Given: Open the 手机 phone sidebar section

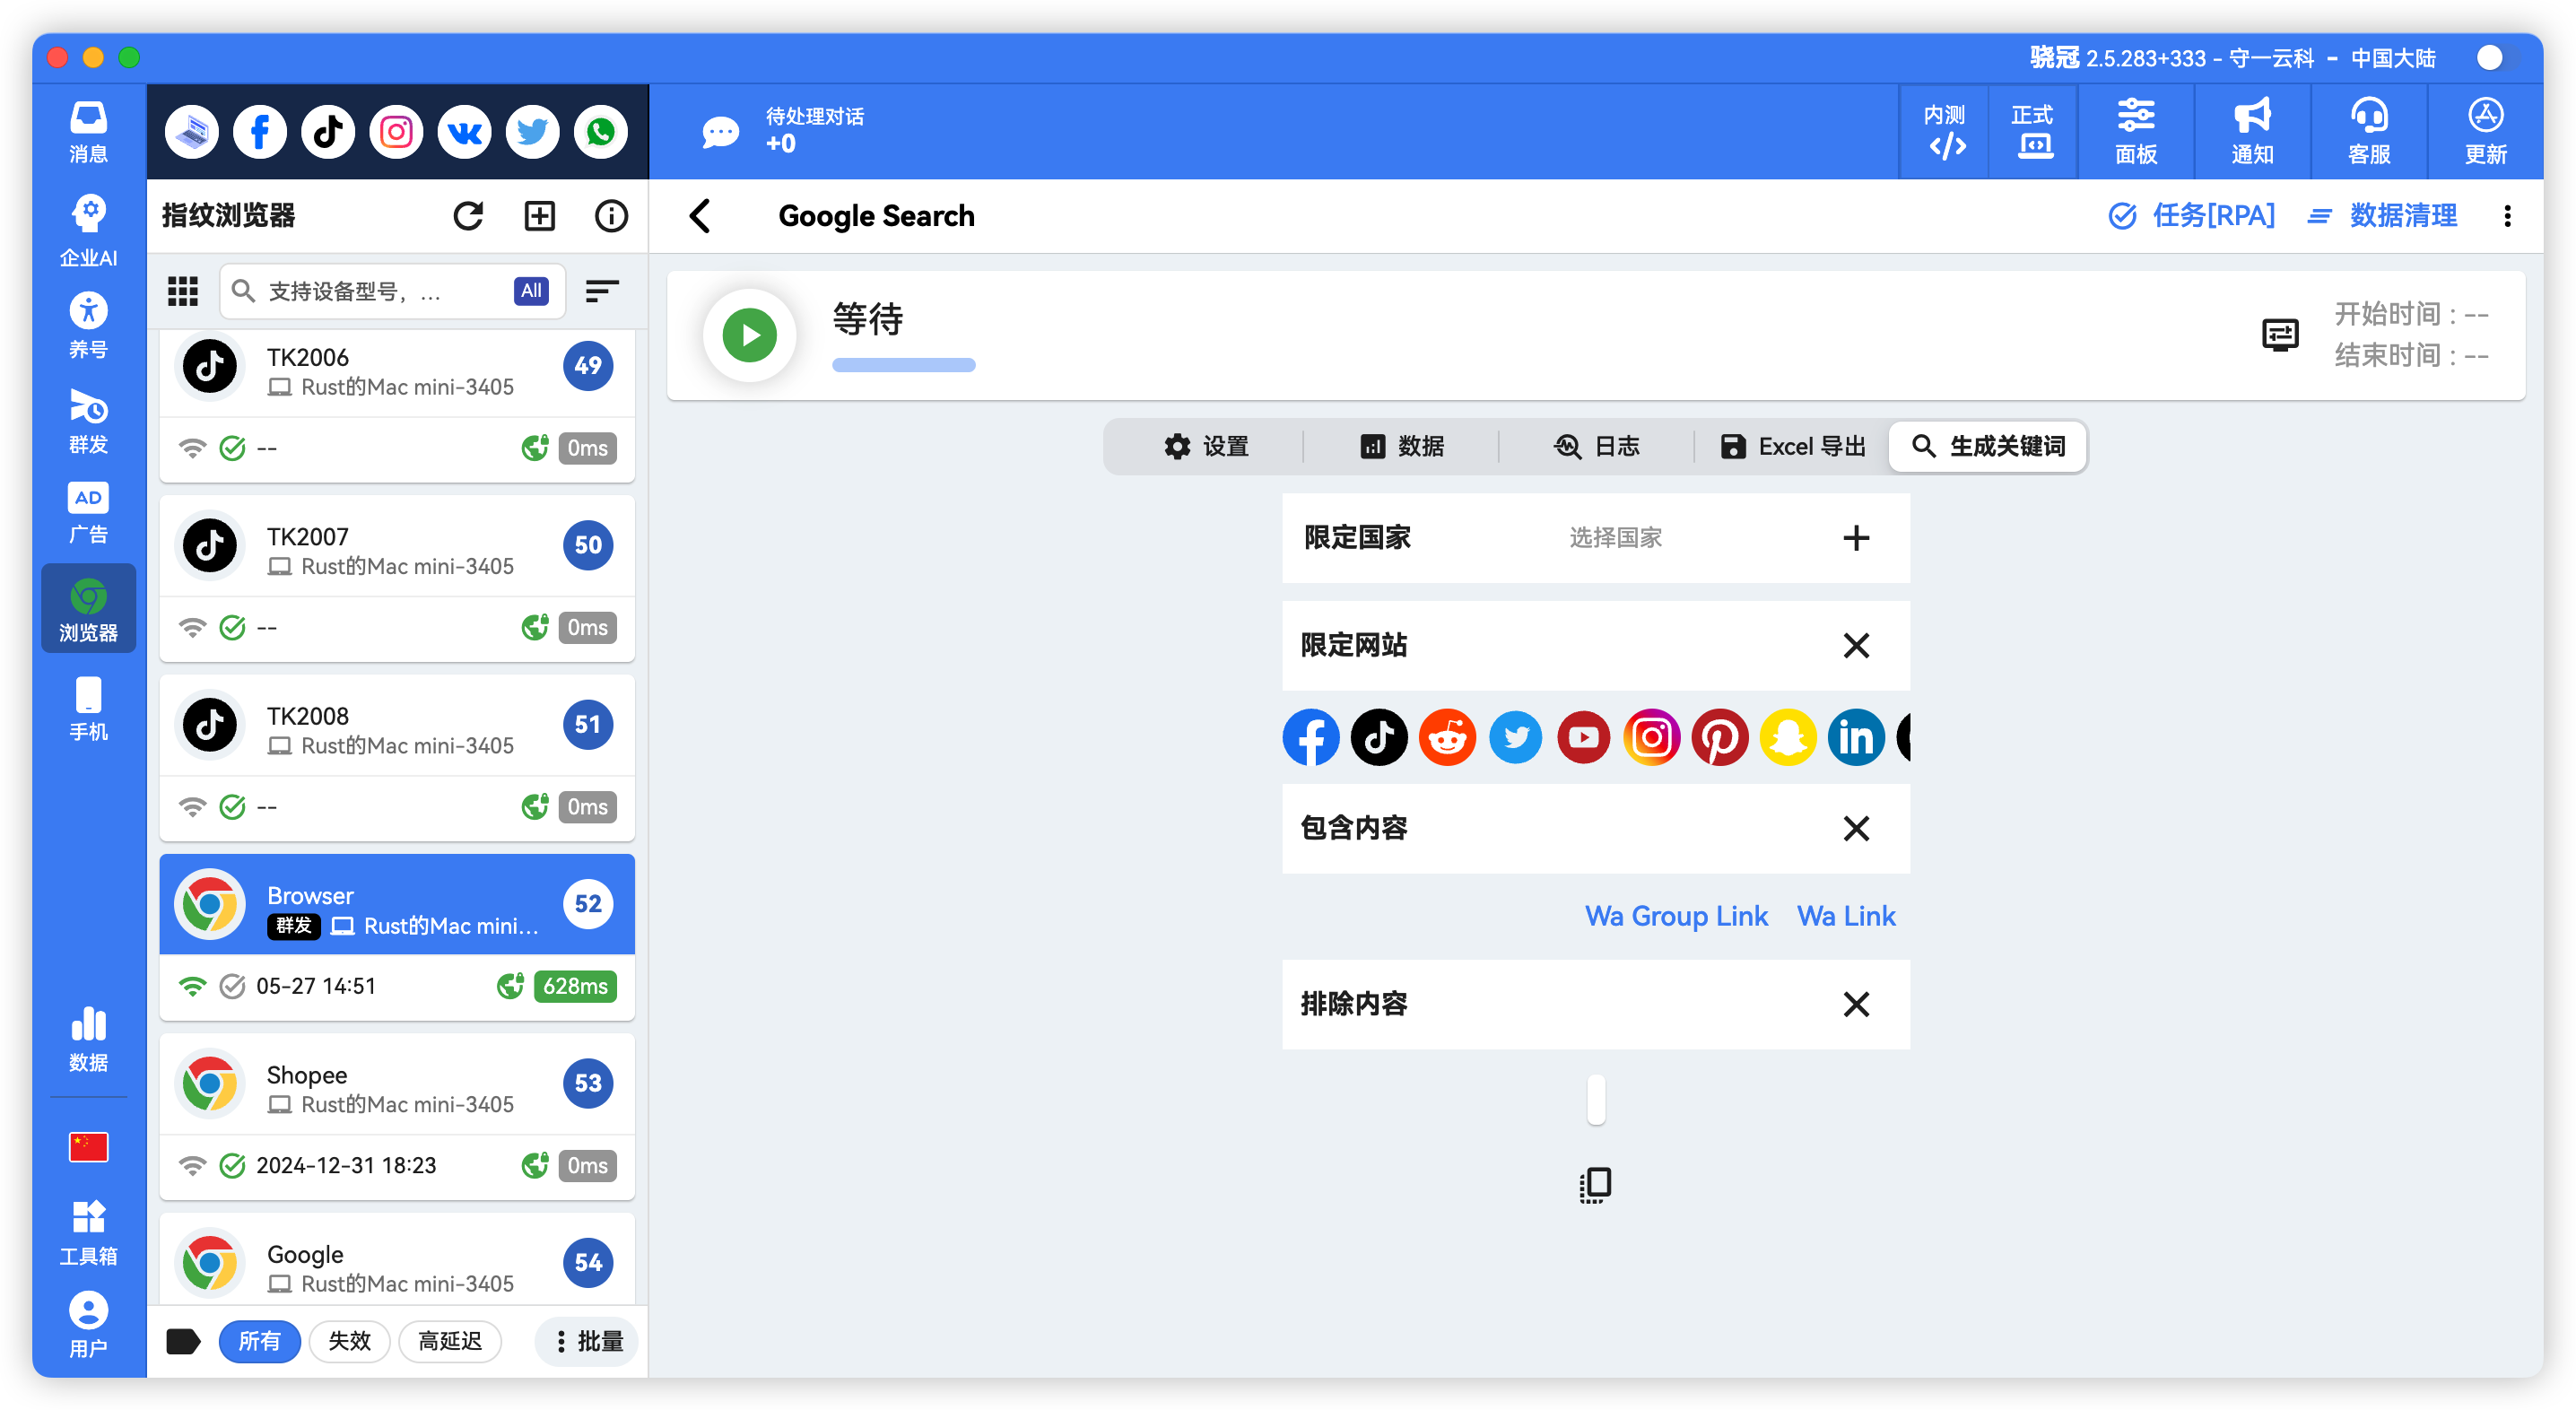Looking at the screenshot, I should click(x=88, y=709).
